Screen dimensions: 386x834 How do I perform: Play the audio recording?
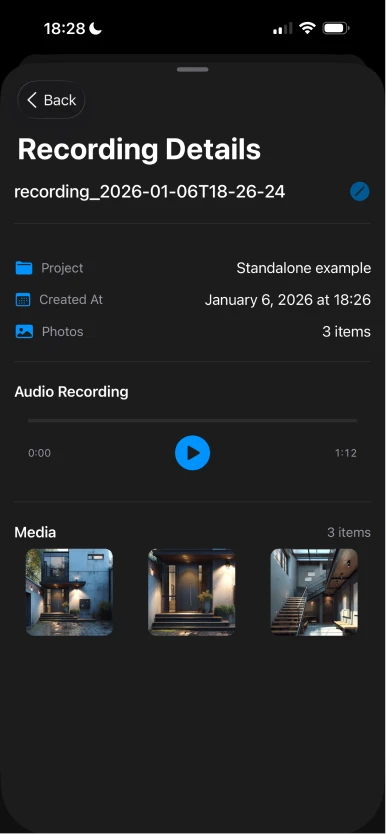pos(192,453)
